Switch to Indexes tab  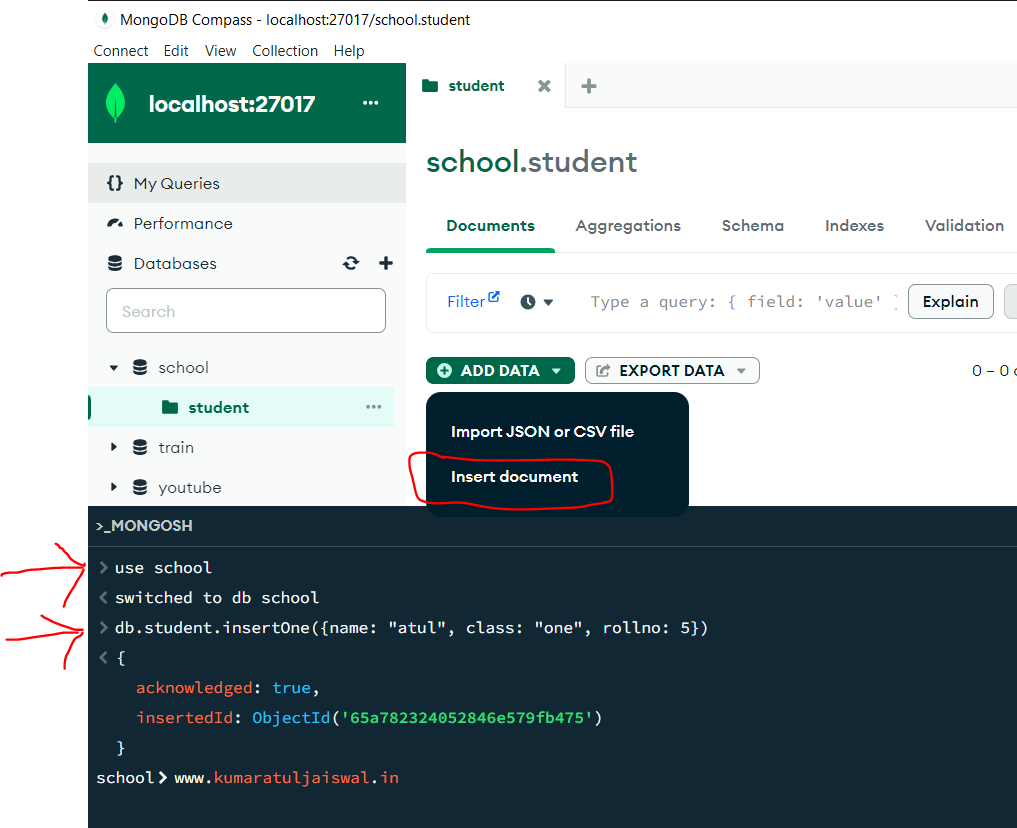pos(854,226)
